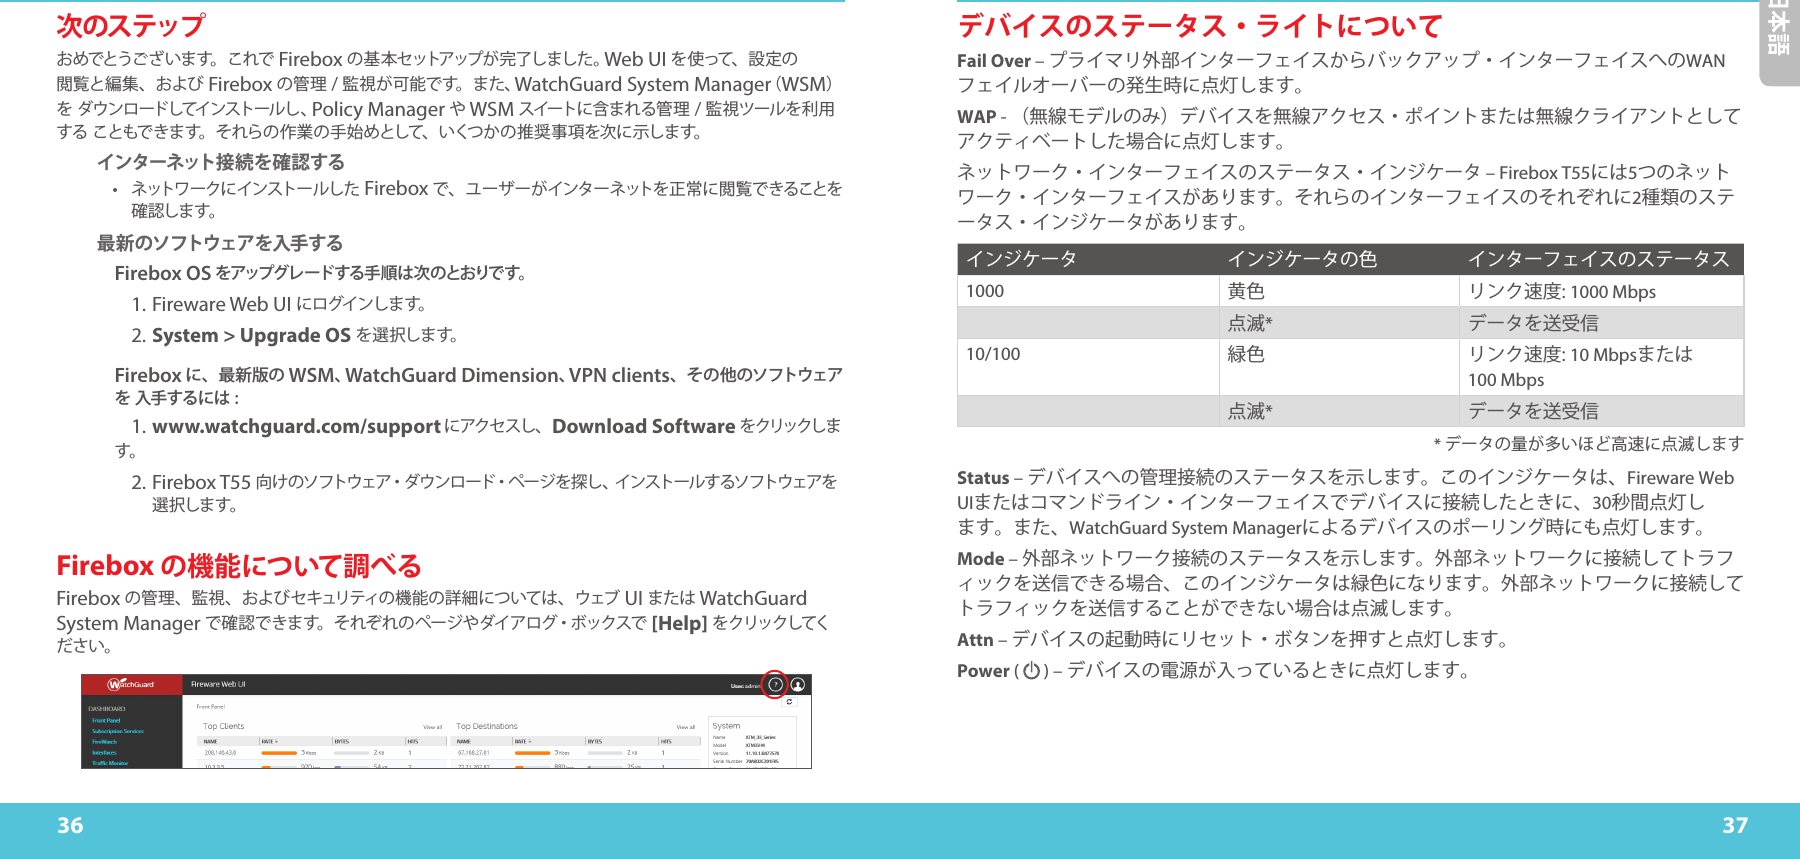Click page number 37
The width and height of the screenshot is (1800, 859).
[1735, 825]
